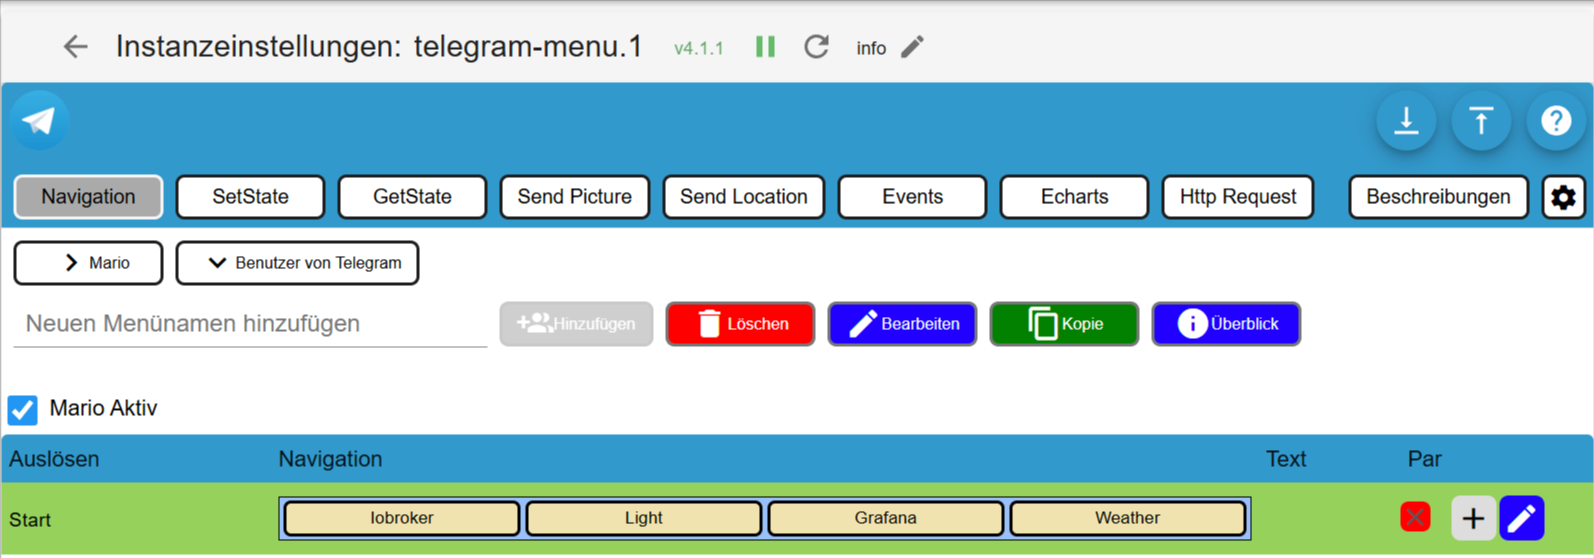Click the Überblick button

[1226, 324]
